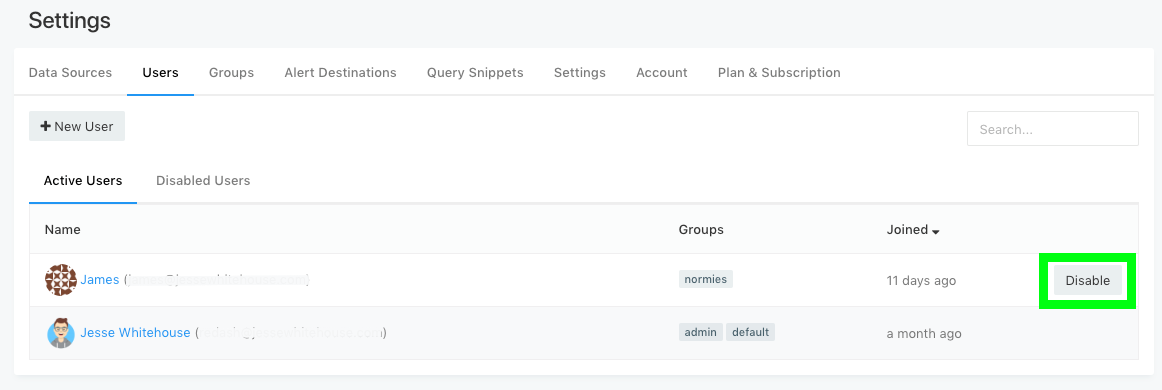
Task: Click the admin group tag
Action: (x=700, y=332)
